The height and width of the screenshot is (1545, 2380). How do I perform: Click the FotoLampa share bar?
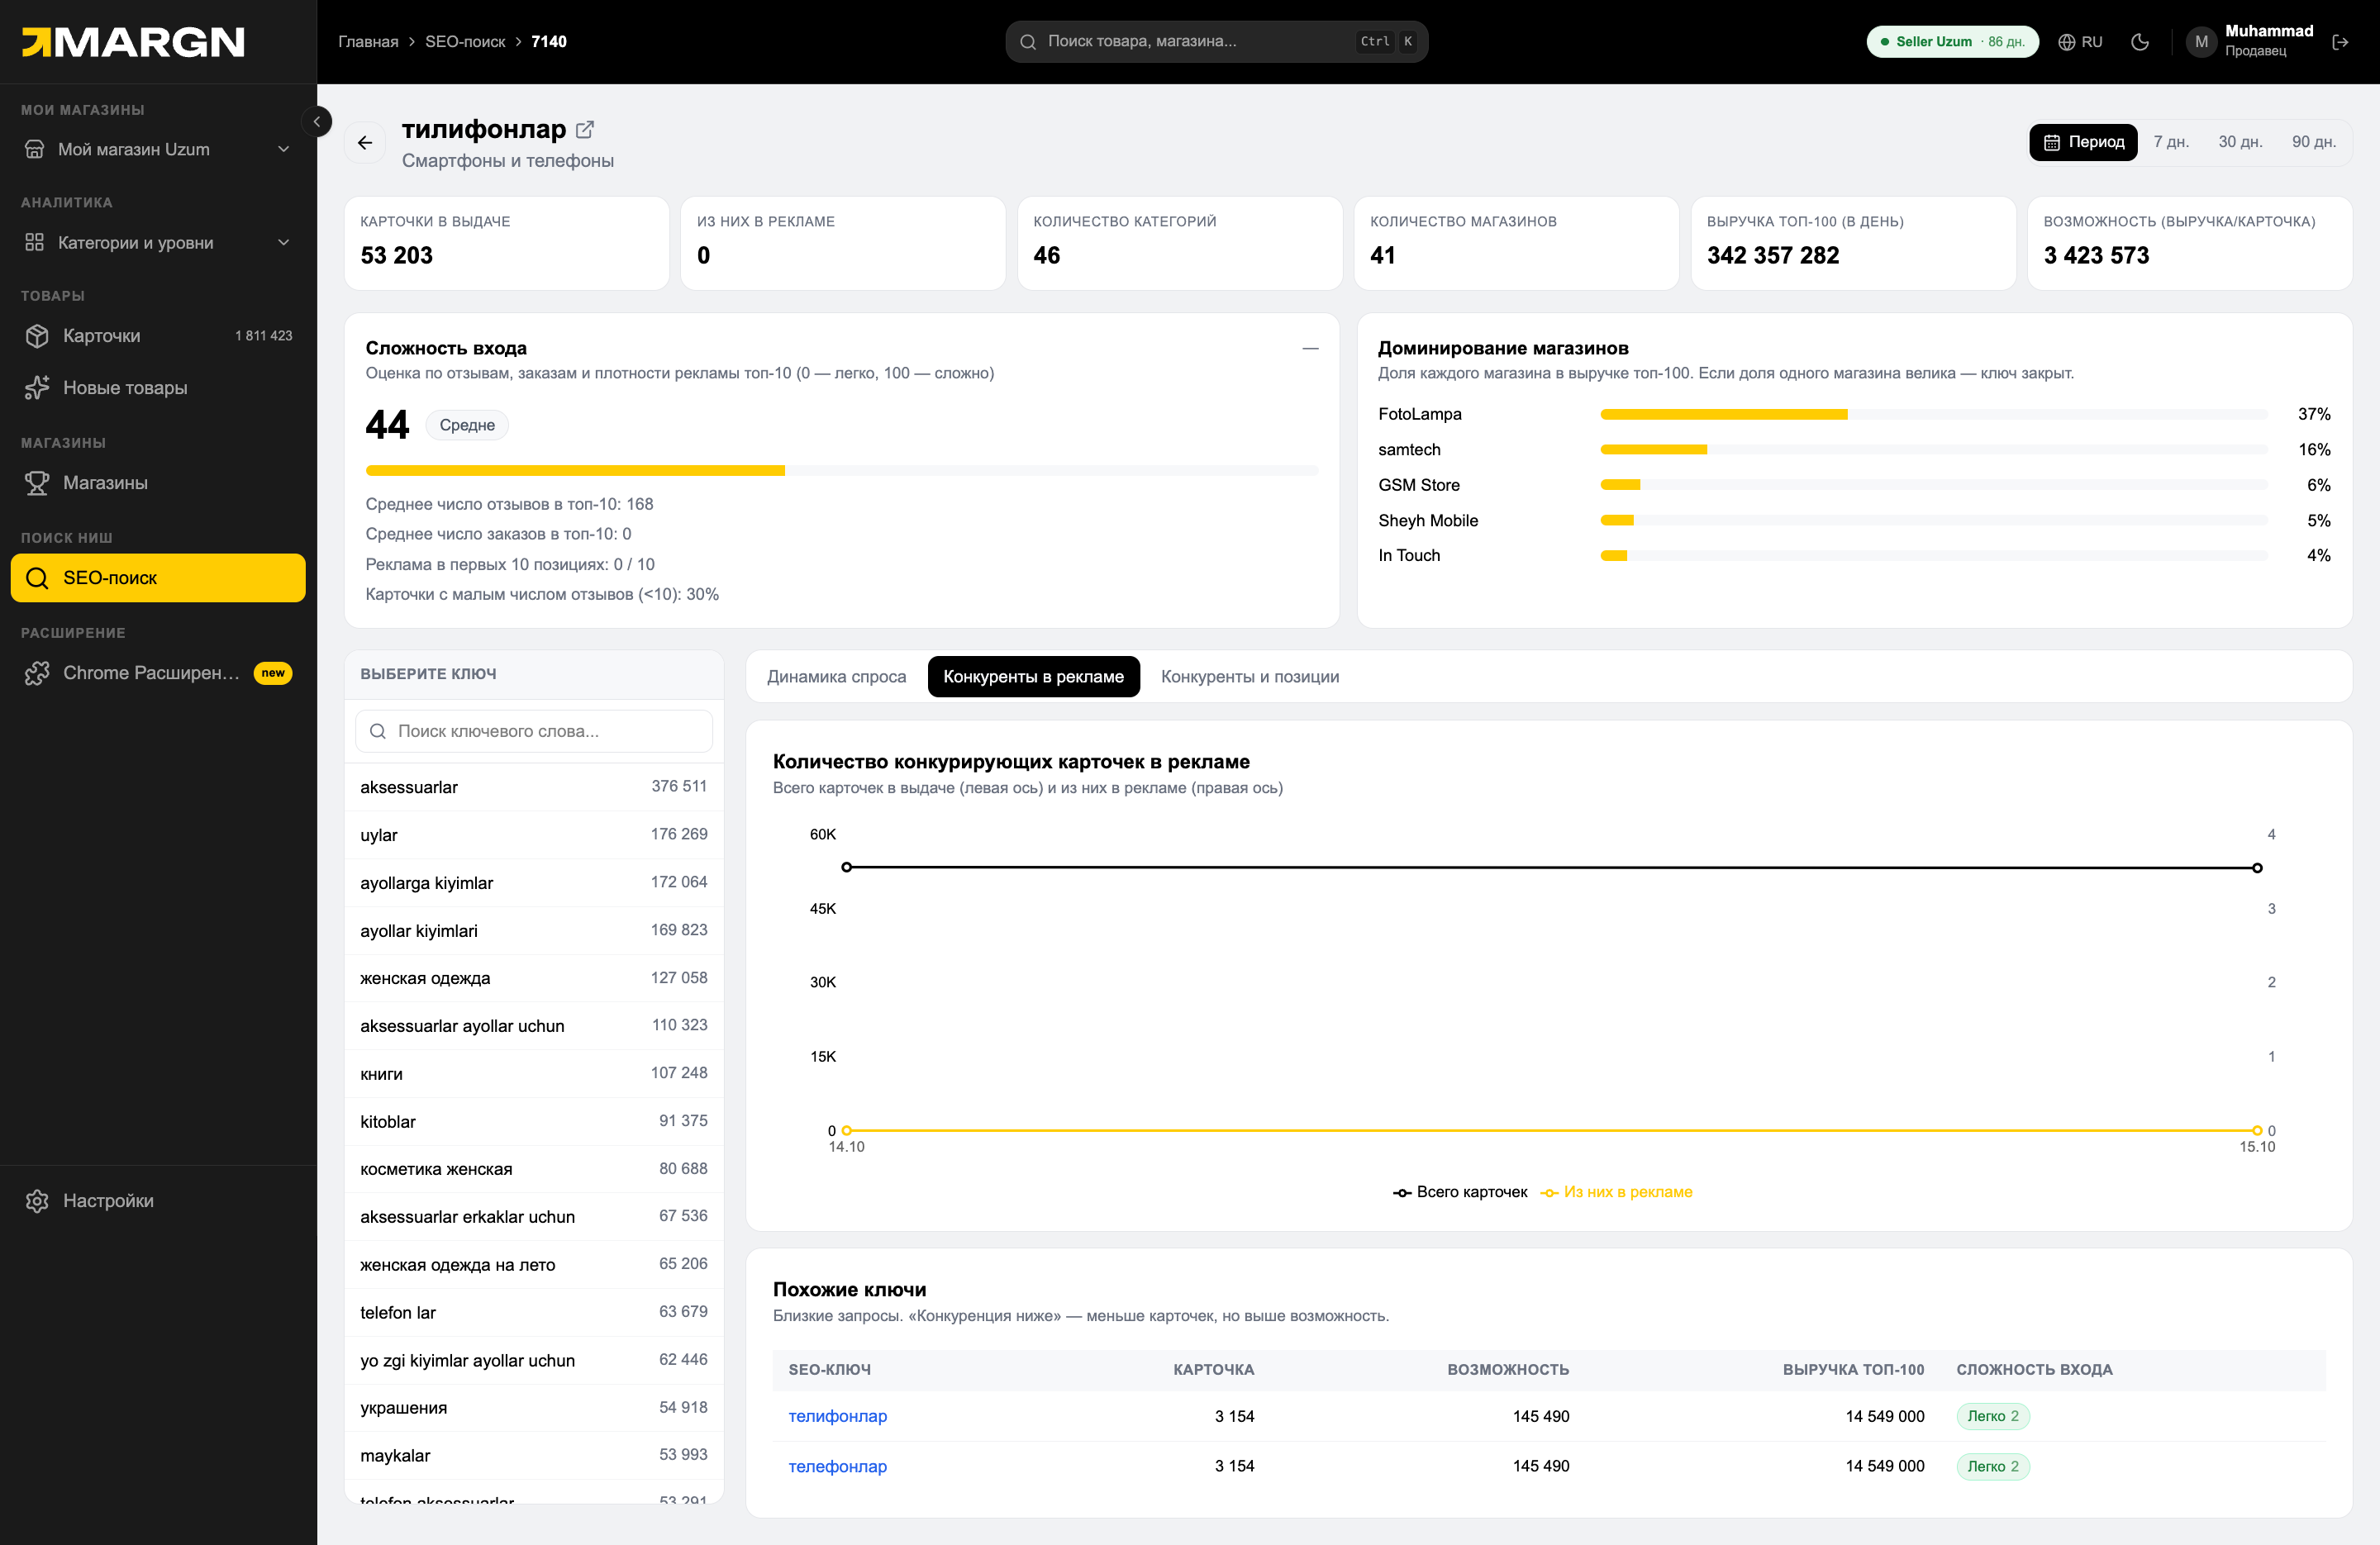tap(1933, 414)
